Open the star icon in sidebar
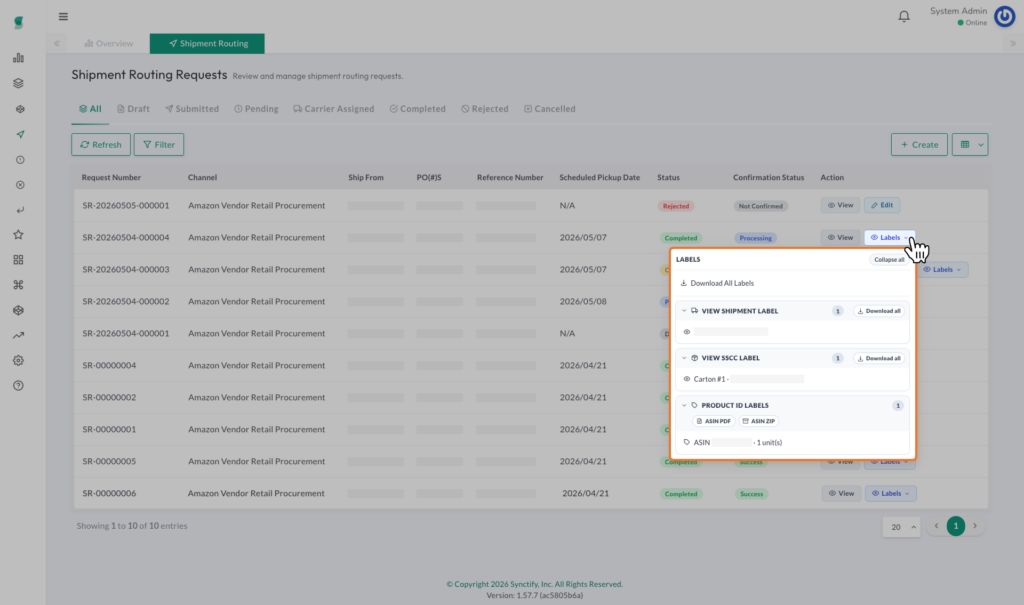 [x=18, y=235]
